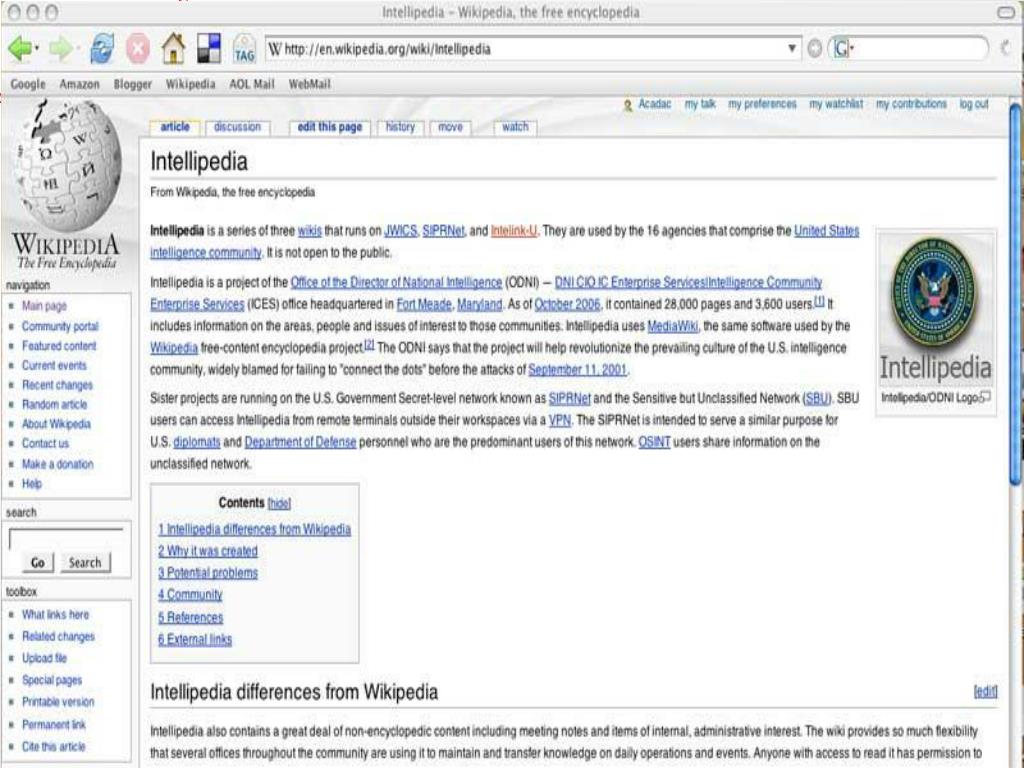Image resolution: width=1024 pixels, height=768 pixels.
Task: Click the red Stop loading icon
Action: 138,48
